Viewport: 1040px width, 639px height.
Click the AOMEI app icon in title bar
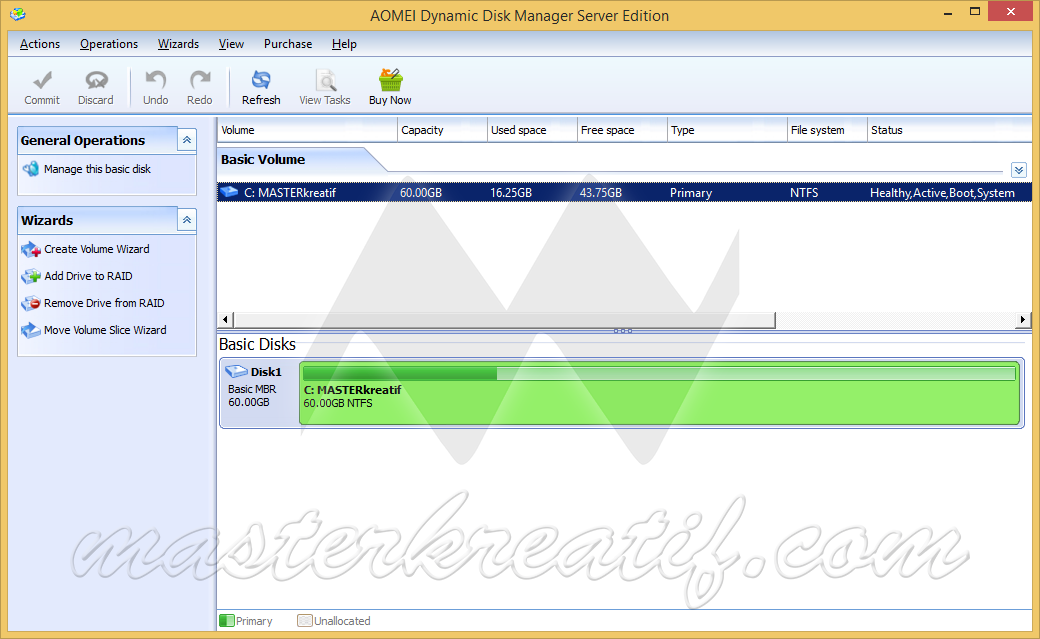18,14
